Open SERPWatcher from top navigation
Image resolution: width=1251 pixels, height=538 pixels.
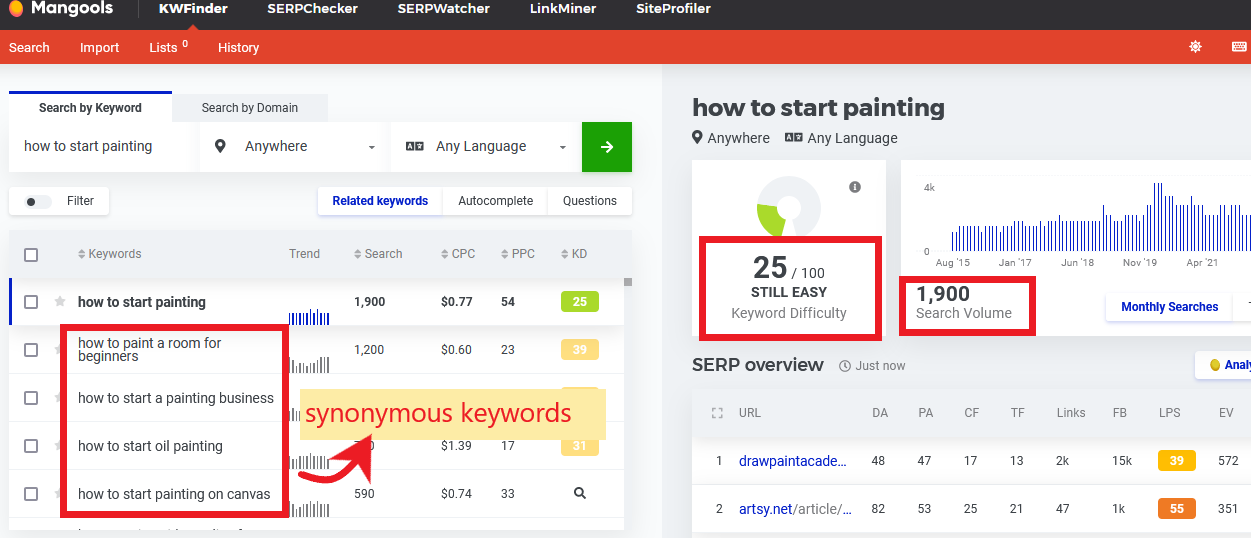click(x=443, y=9)
